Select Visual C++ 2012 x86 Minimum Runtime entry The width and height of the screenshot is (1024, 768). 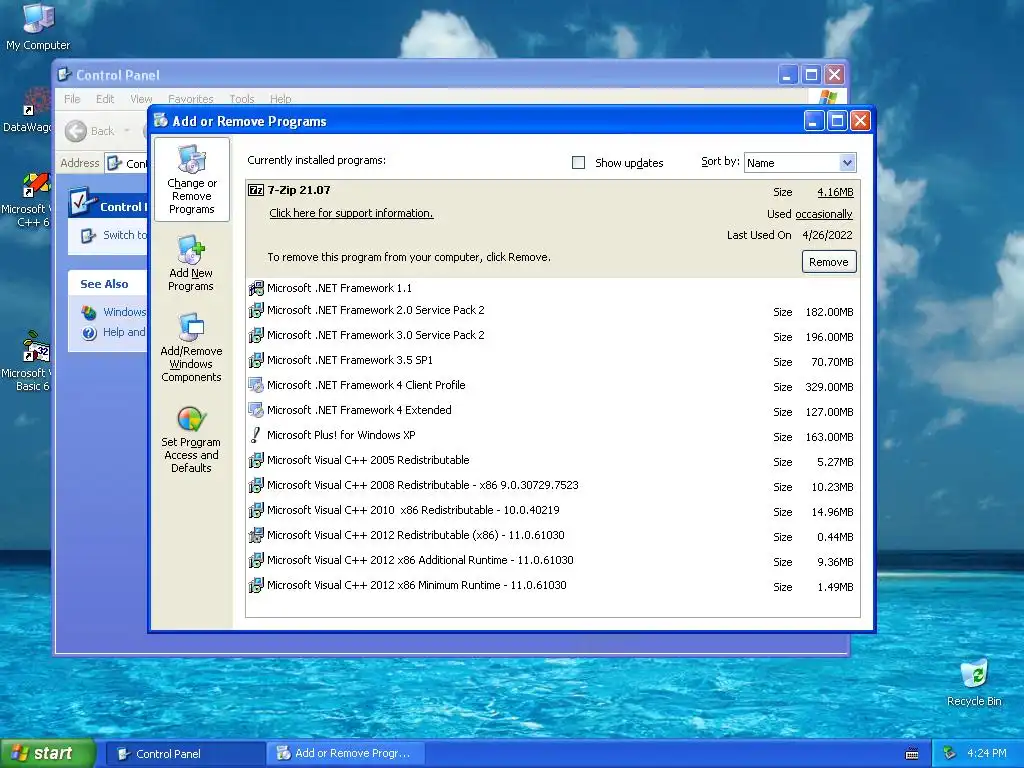552,586
